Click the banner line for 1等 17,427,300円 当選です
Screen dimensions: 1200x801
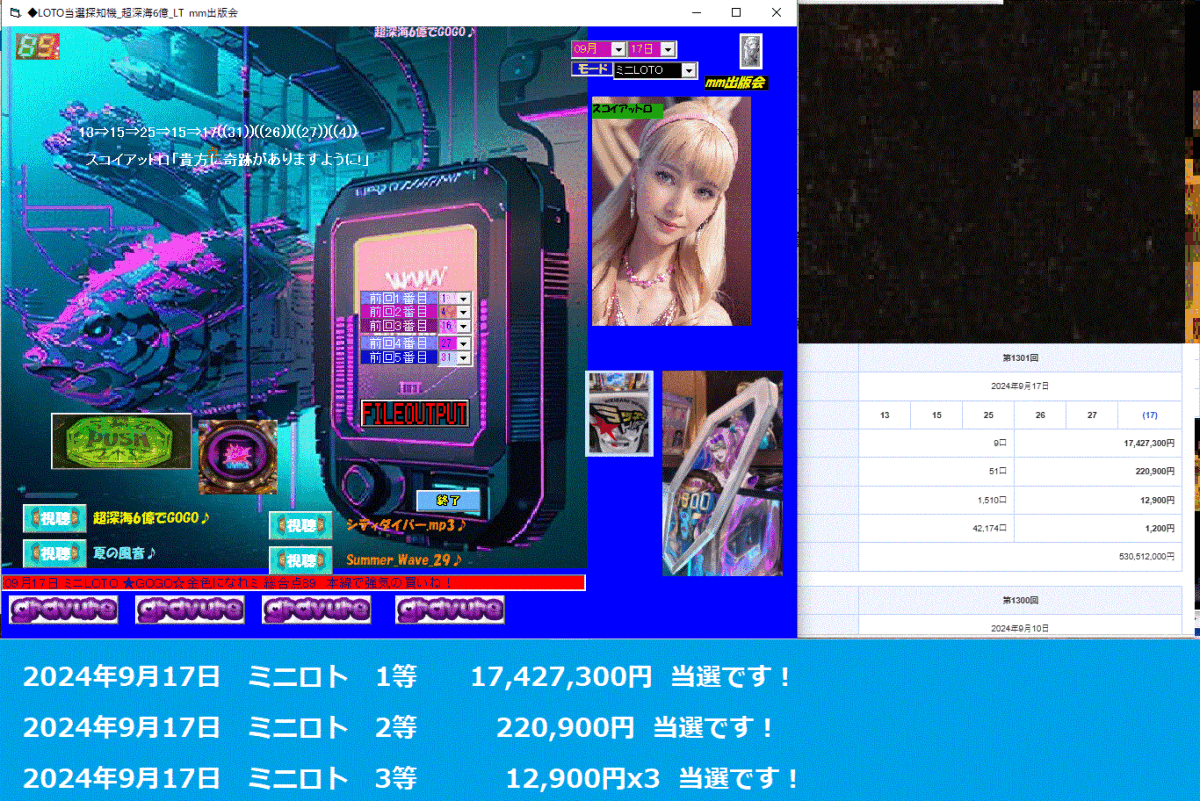(x=409, y=678)
